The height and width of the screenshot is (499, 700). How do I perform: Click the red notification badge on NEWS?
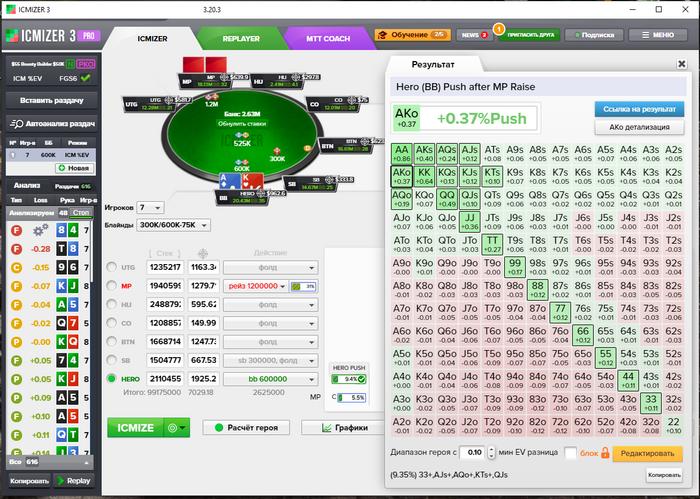point(484,35)
